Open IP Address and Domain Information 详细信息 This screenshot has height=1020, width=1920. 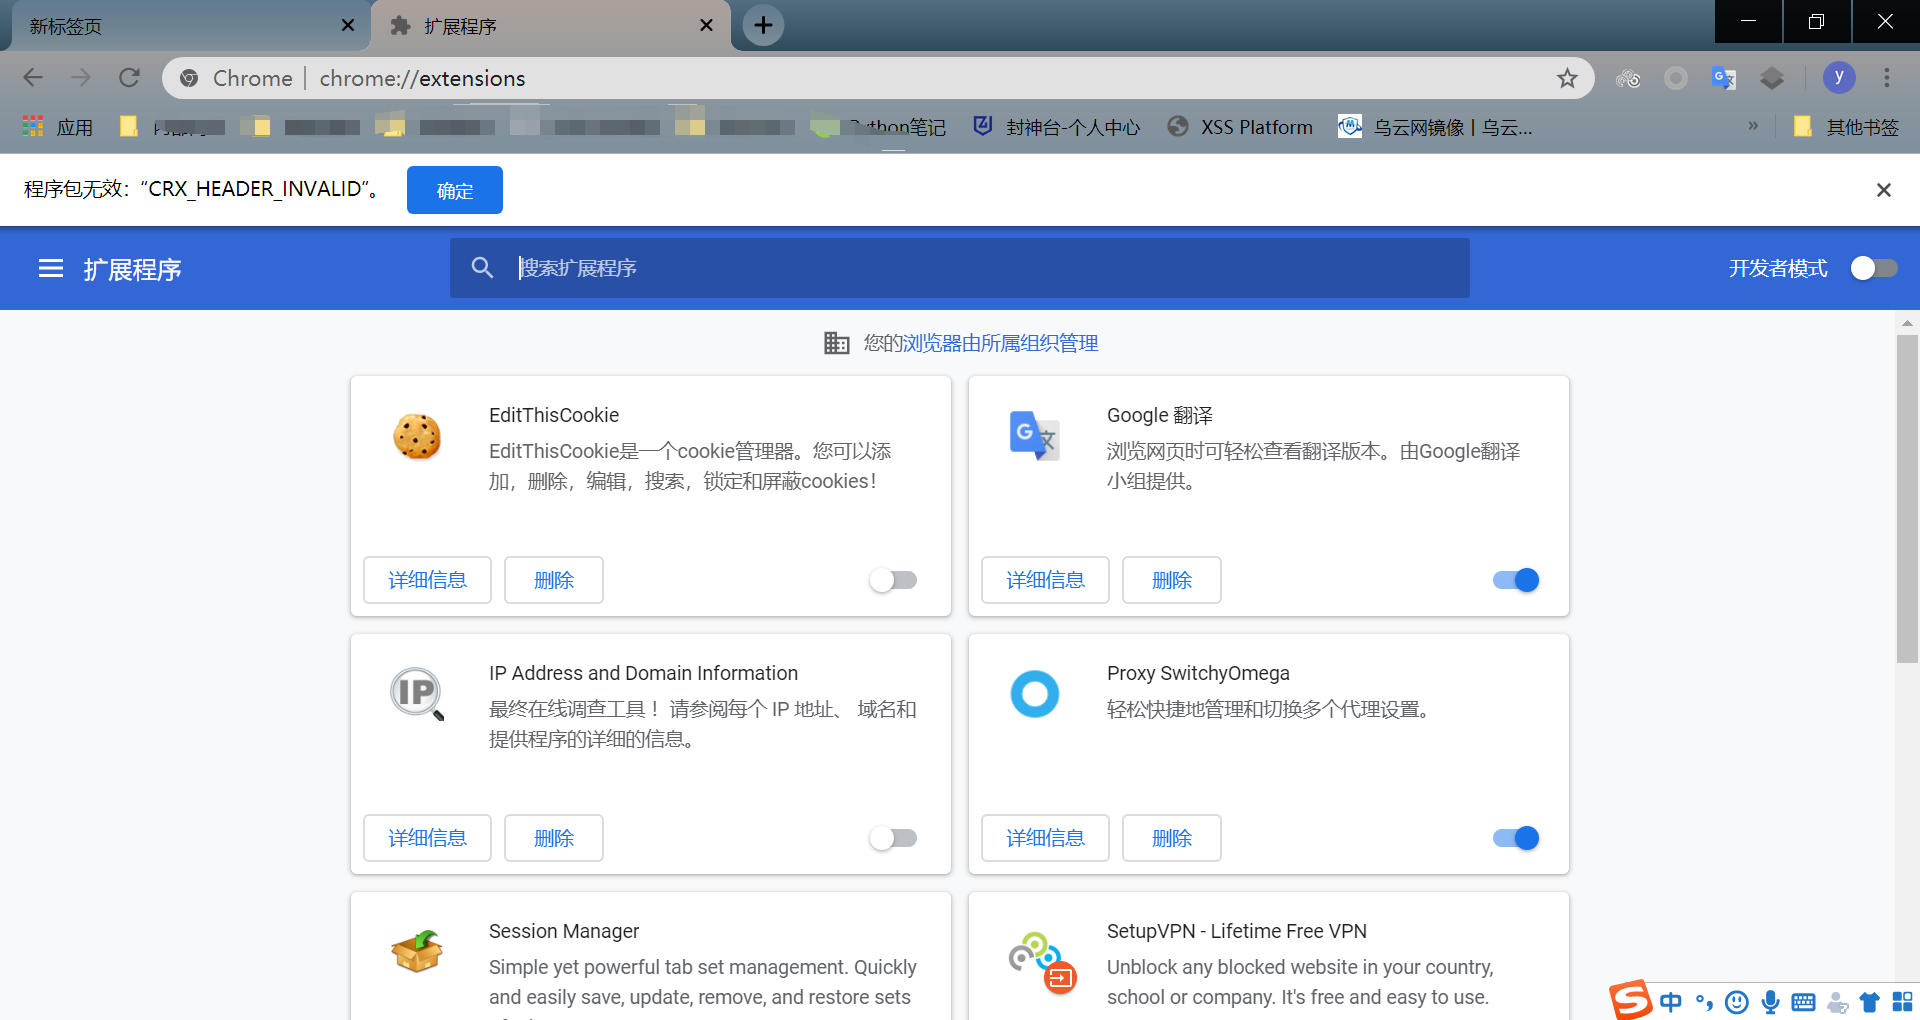427,838
